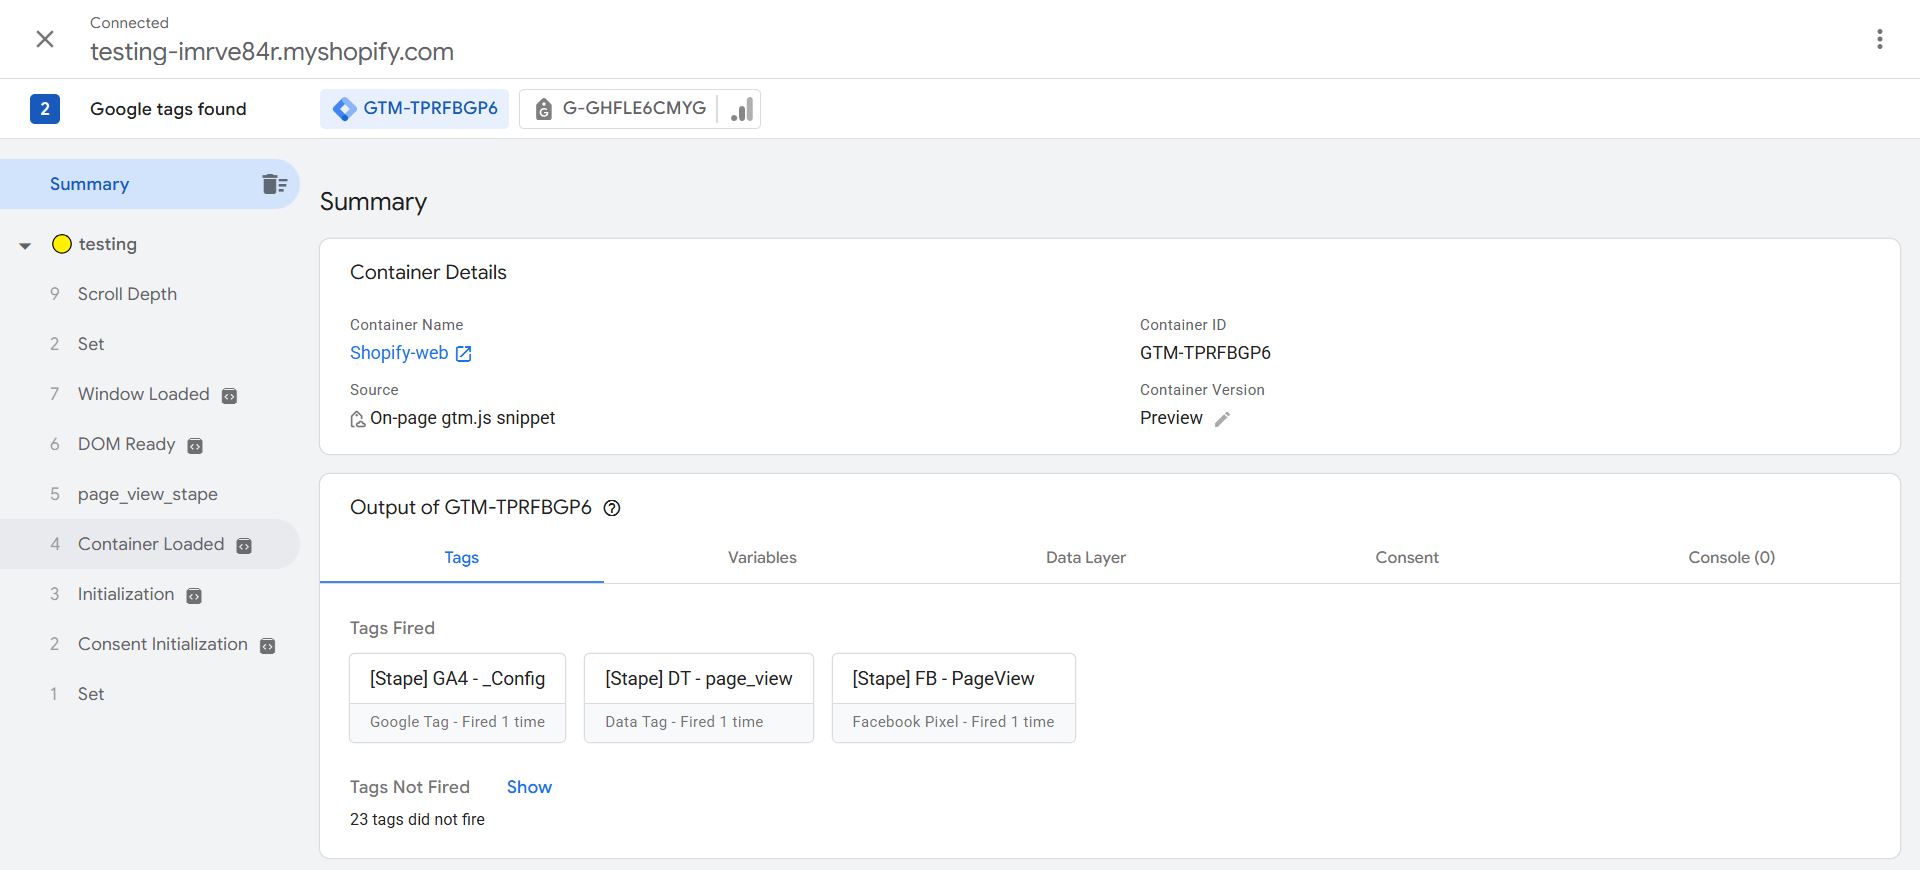Click the Container Details heading
This screenshot has width=1920, height=870.
click(428, 272)
